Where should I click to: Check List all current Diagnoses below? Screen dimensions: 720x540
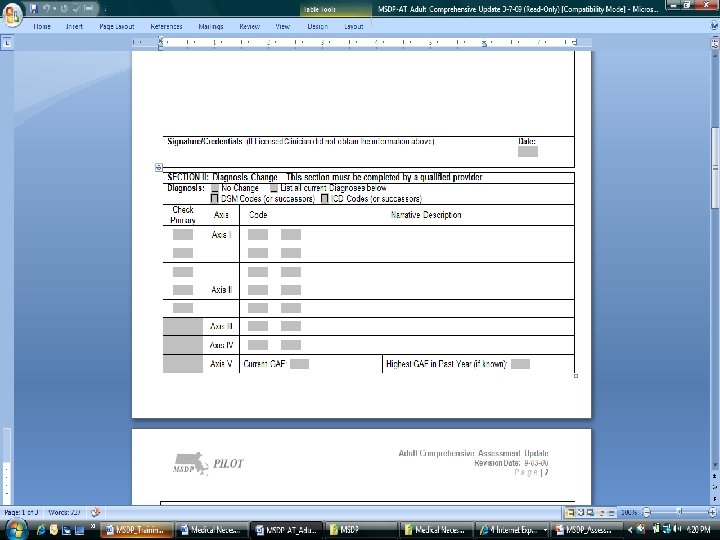(274, 188)
